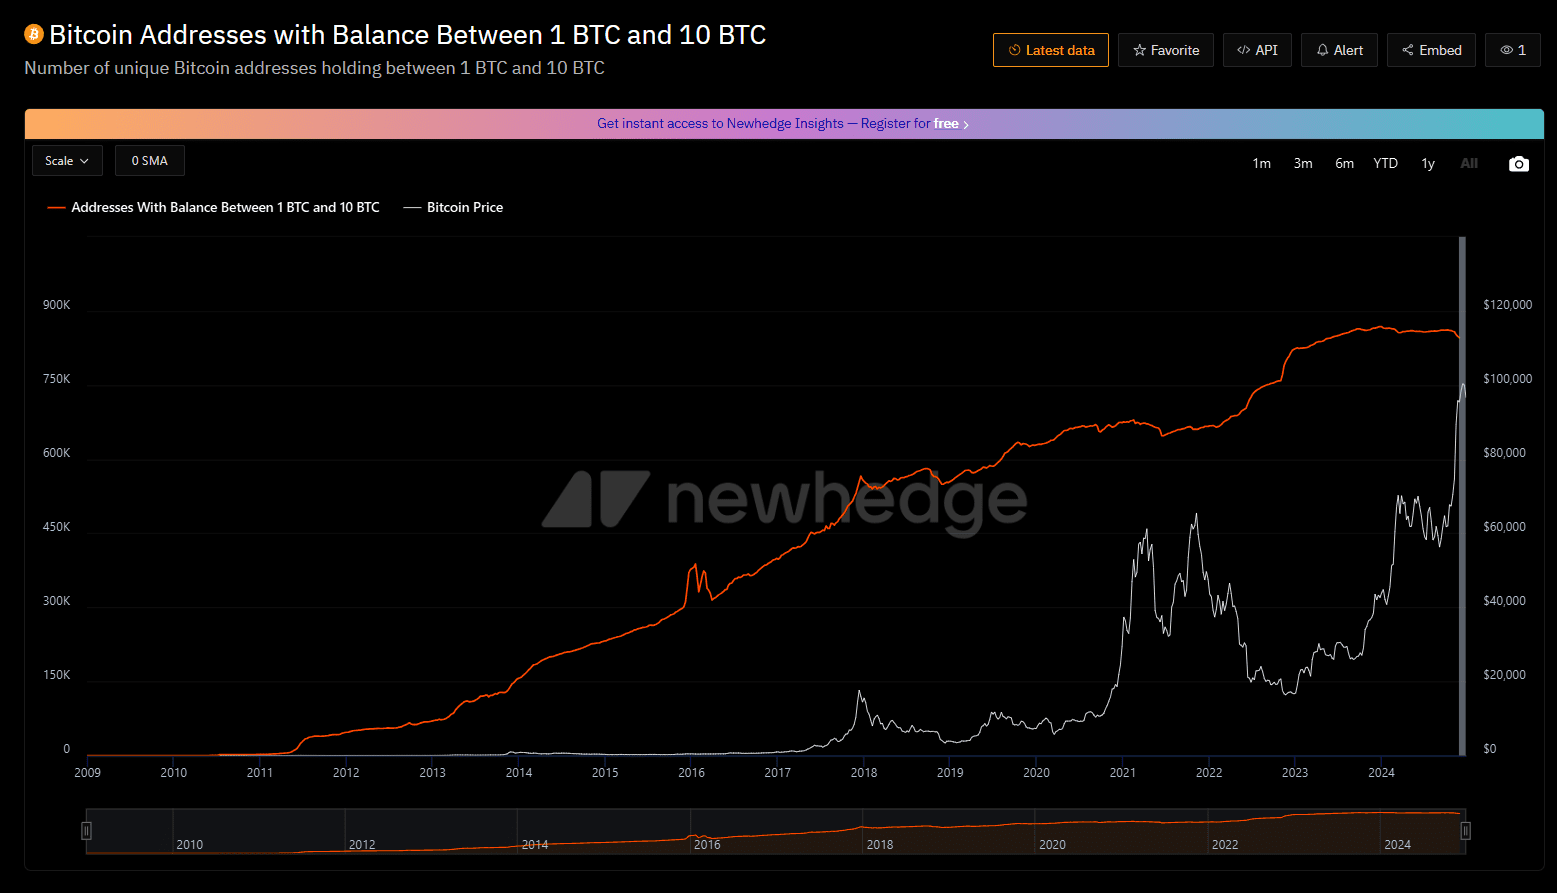This screenshot has width=1557, height=893.
Task: Click the 2018 x-axis label
Action: click(x=864, y=773)
